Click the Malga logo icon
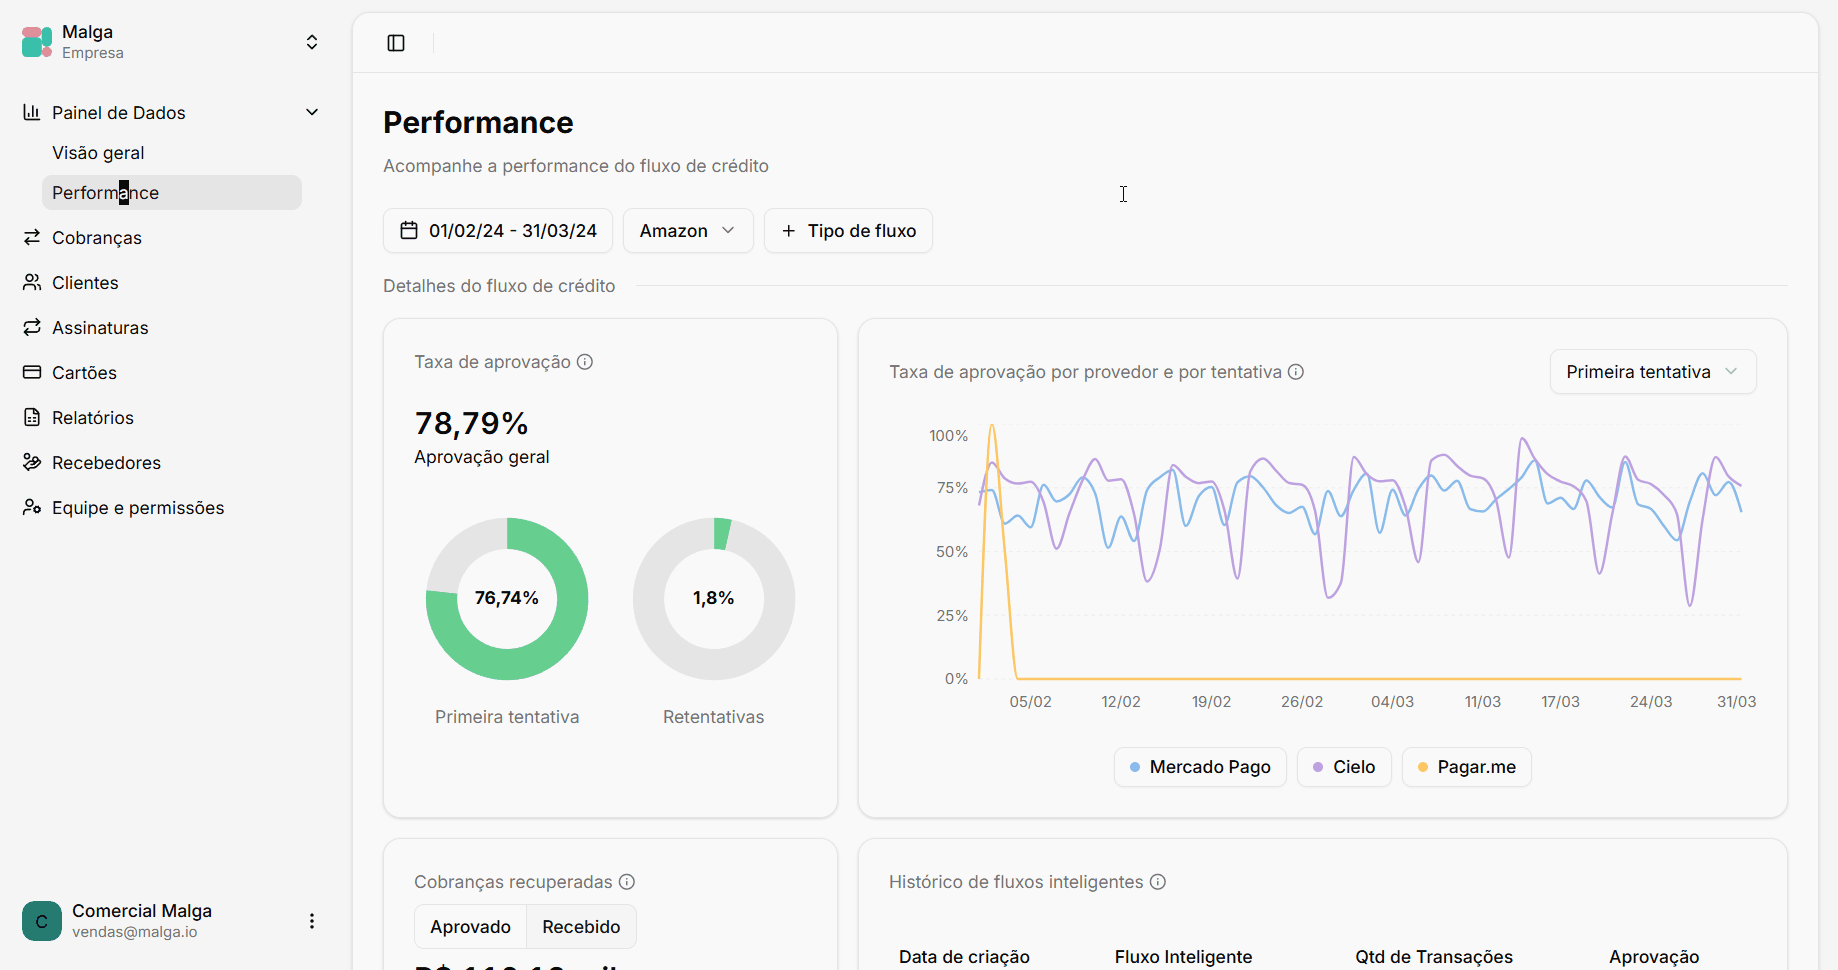The image size is (1838, 970). (37, 42)
